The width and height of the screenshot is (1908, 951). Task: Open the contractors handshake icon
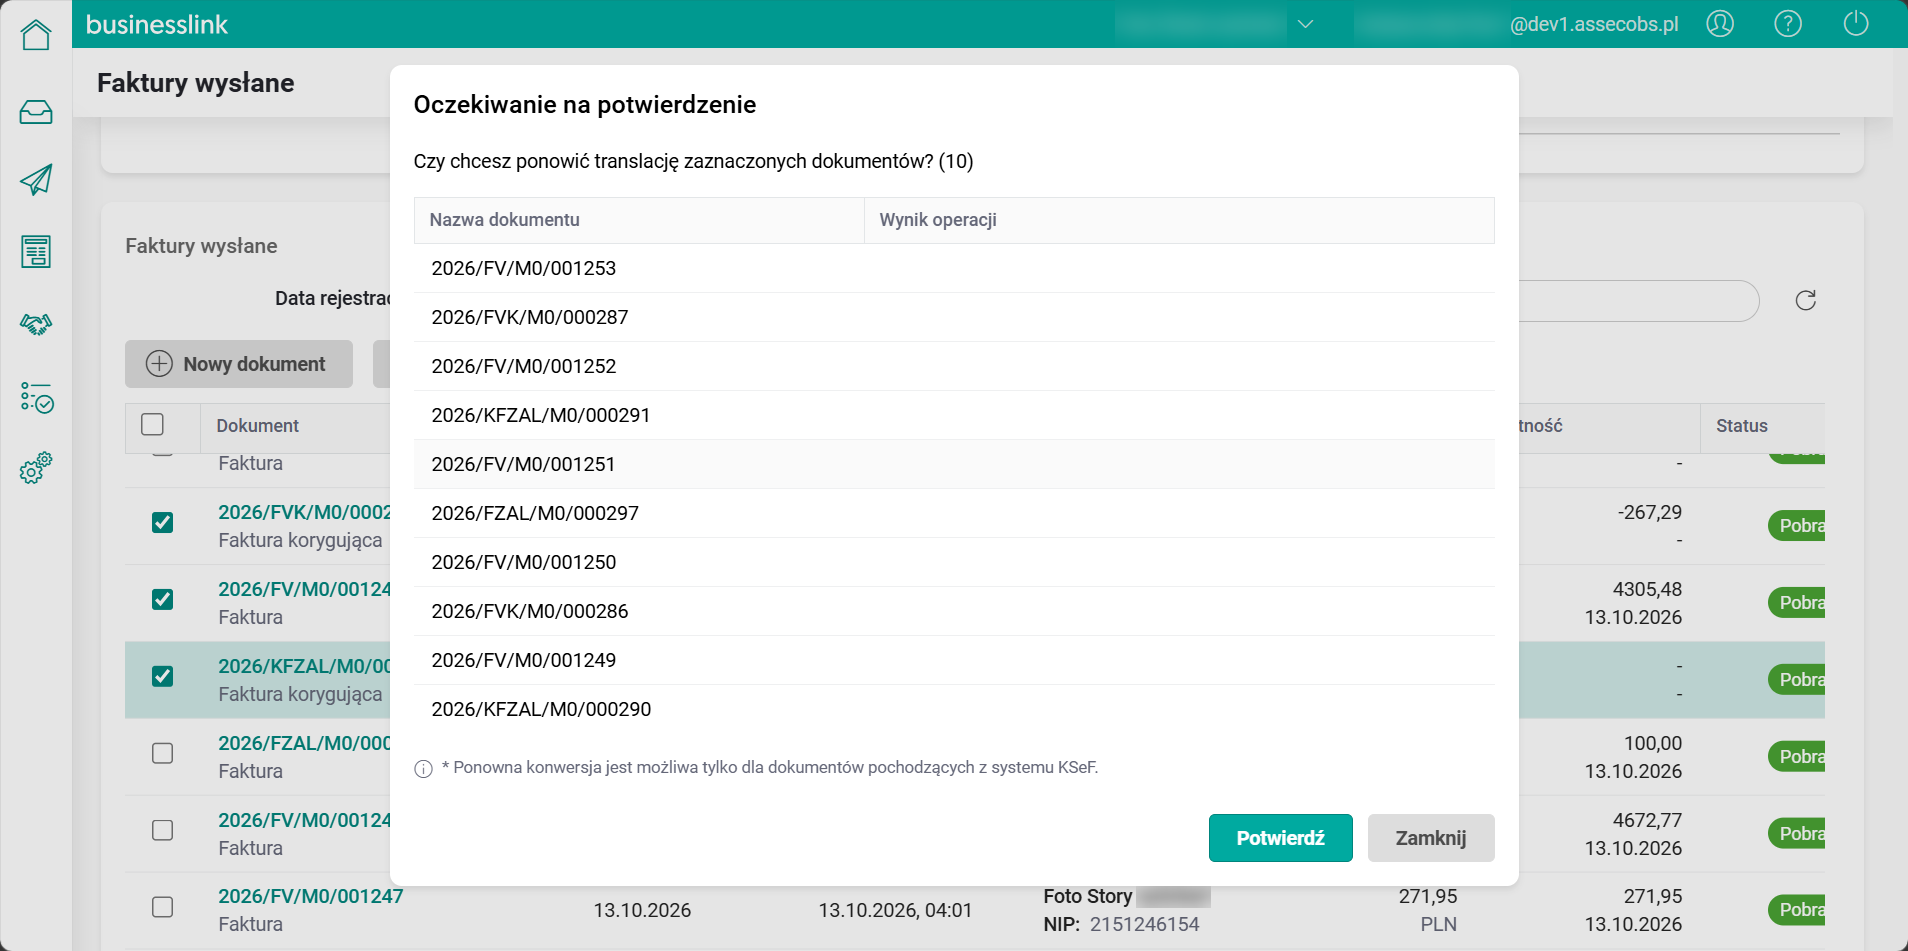36,324
